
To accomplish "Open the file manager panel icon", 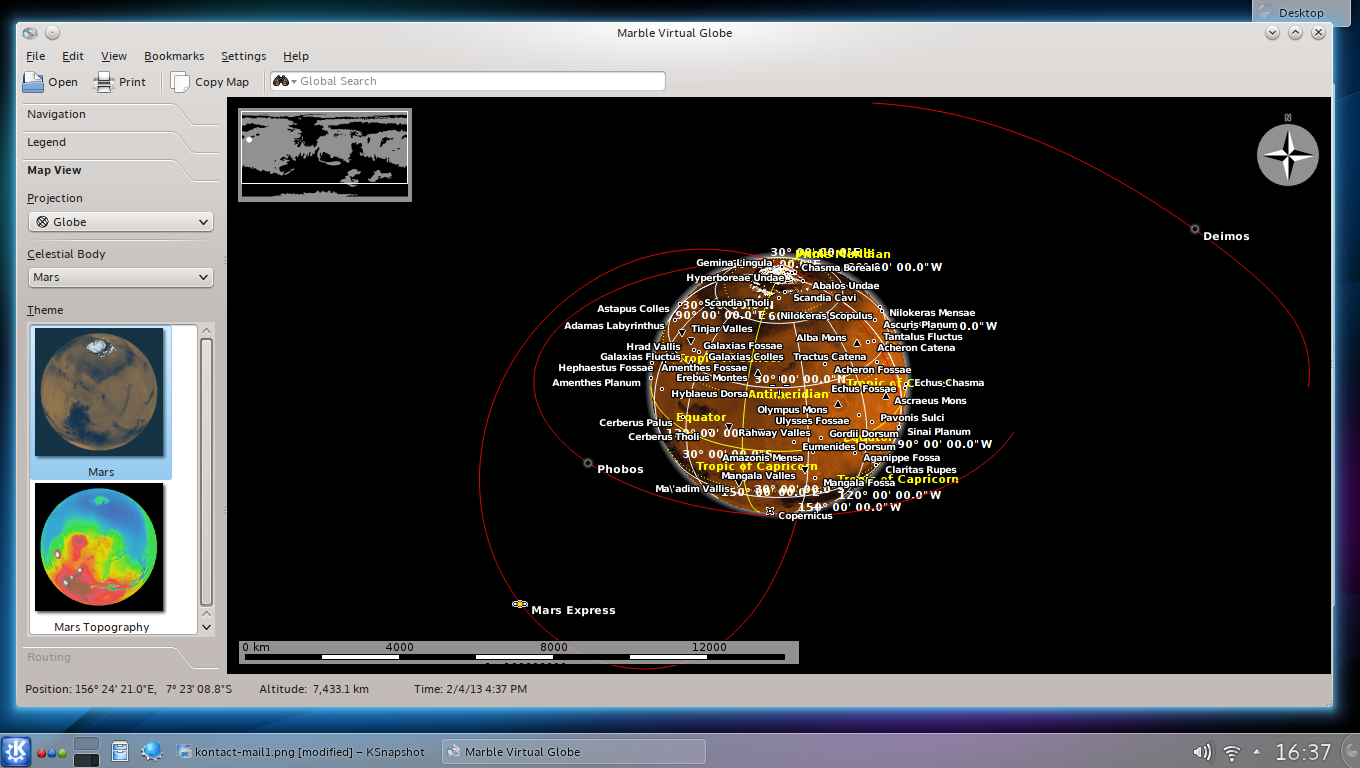I will (x=120, y=752).
